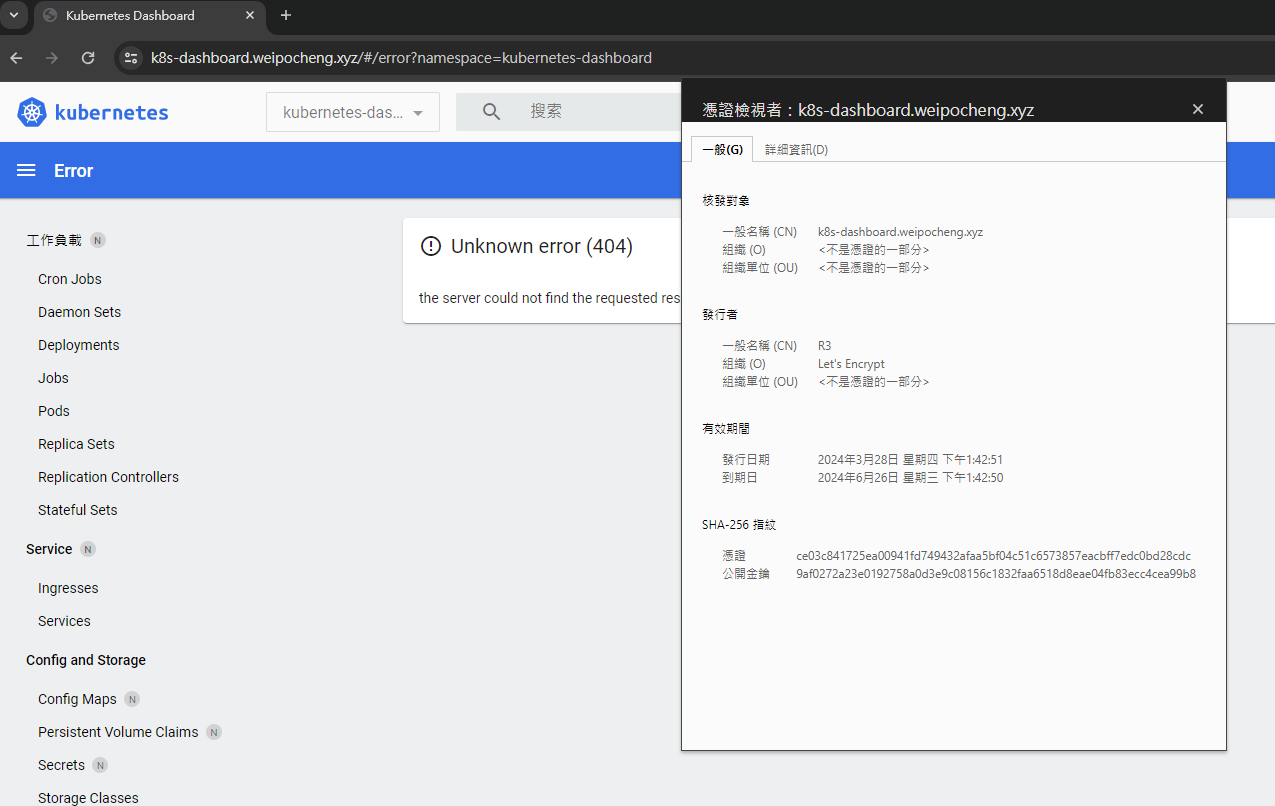Open the tab search chevron
Viewport: 1275px width, 806px height.
tap(14, 15)
